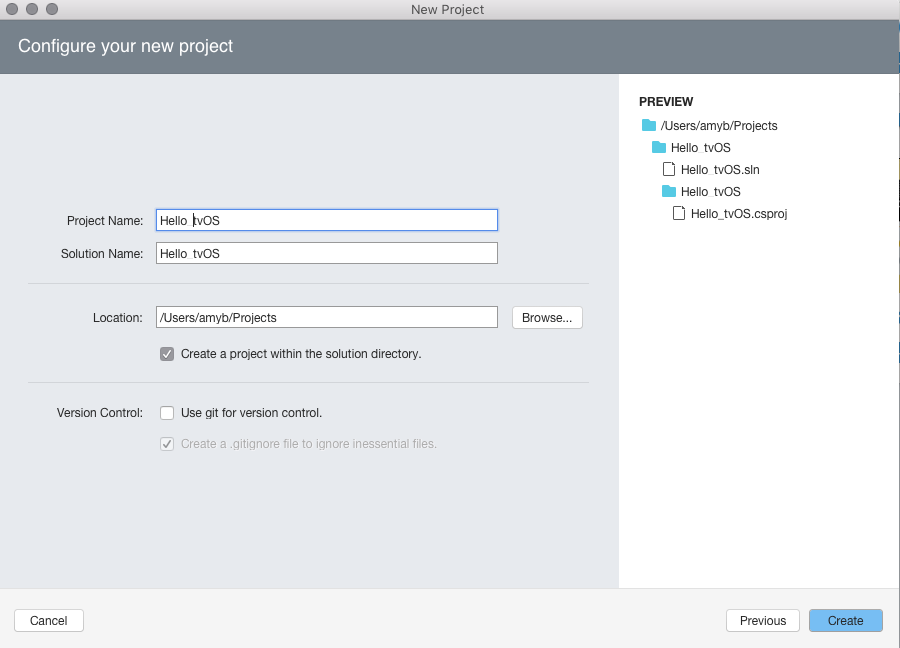Click into the Project Name field

tap(326, 220)
